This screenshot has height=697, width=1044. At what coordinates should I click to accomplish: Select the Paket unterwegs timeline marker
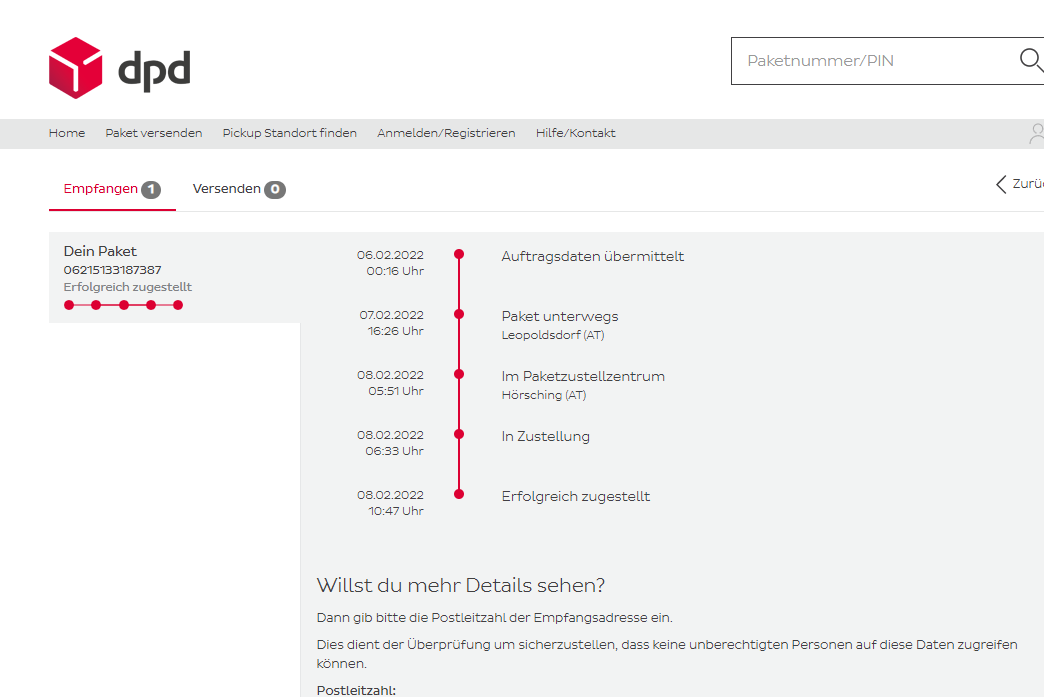click(459, 314)
